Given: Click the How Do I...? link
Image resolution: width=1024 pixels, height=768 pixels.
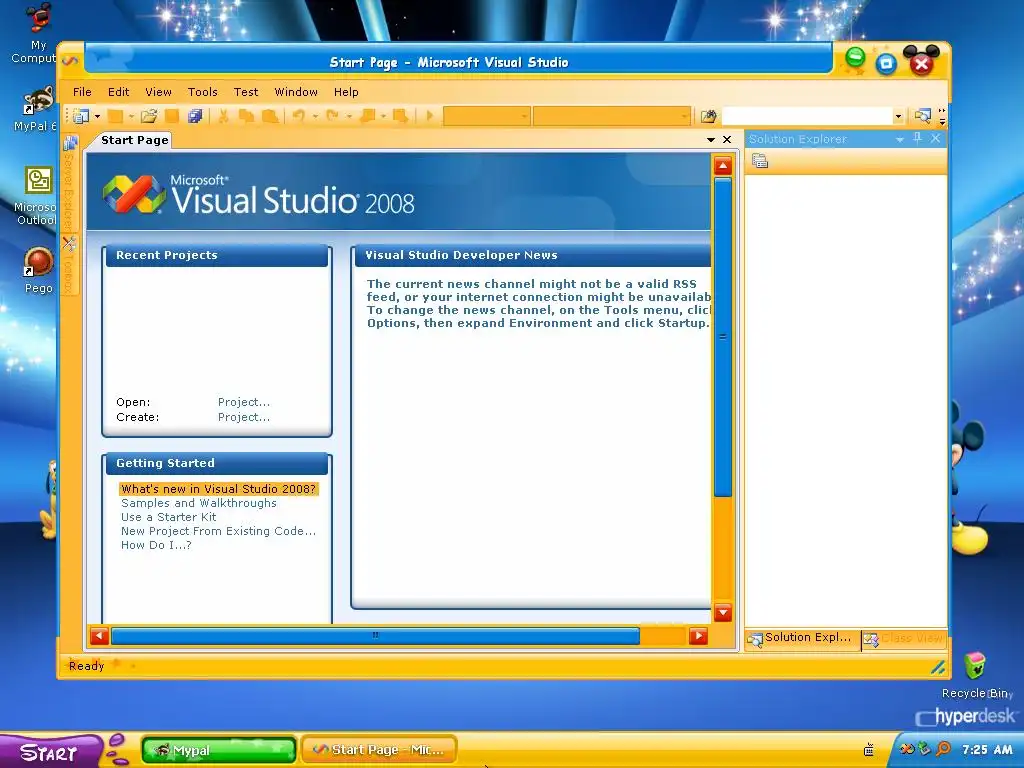Looking at the screenshot, I should [x=156, y=545].
